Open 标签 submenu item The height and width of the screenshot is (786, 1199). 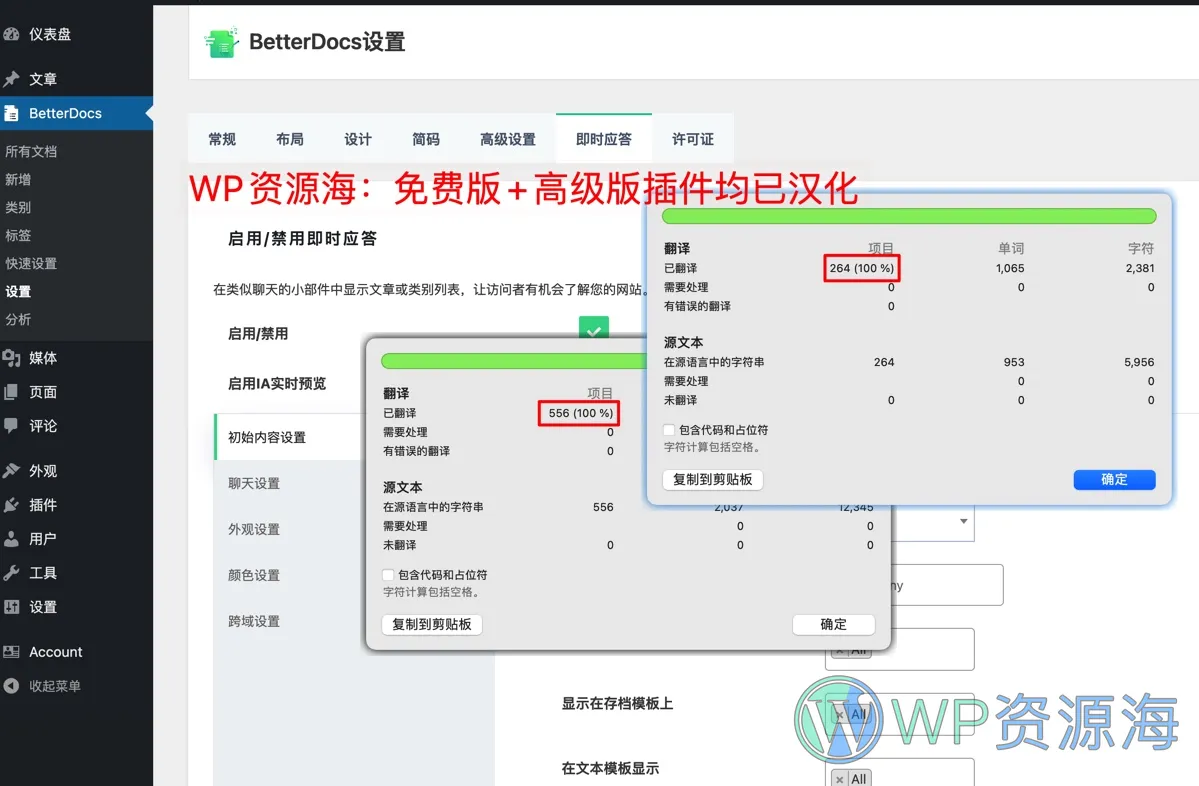(x=18, y=235)
